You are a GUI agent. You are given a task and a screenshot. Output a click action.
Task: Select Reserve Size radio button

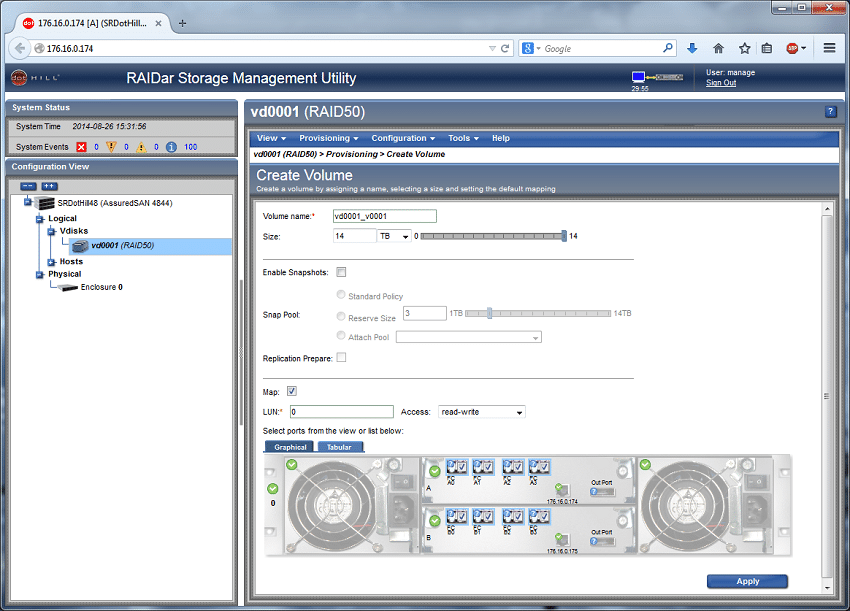[341, 316]
